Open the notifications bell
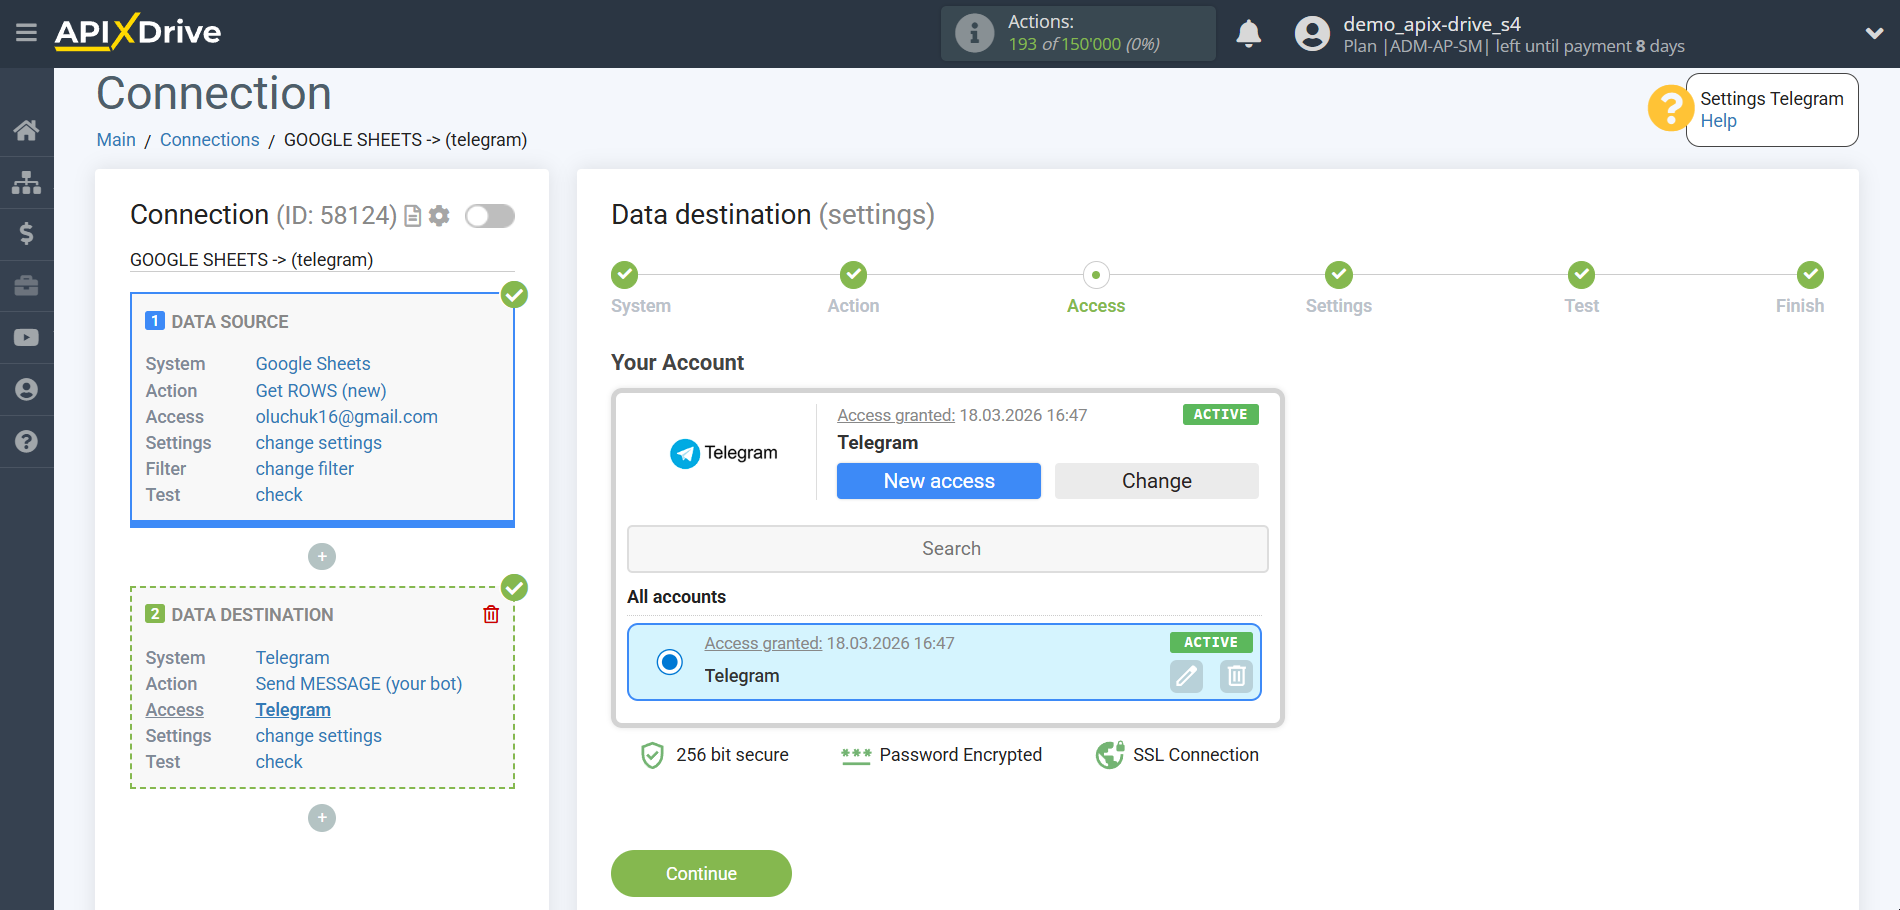This screenshot has width=1900, height=910. pos(1248,33)
